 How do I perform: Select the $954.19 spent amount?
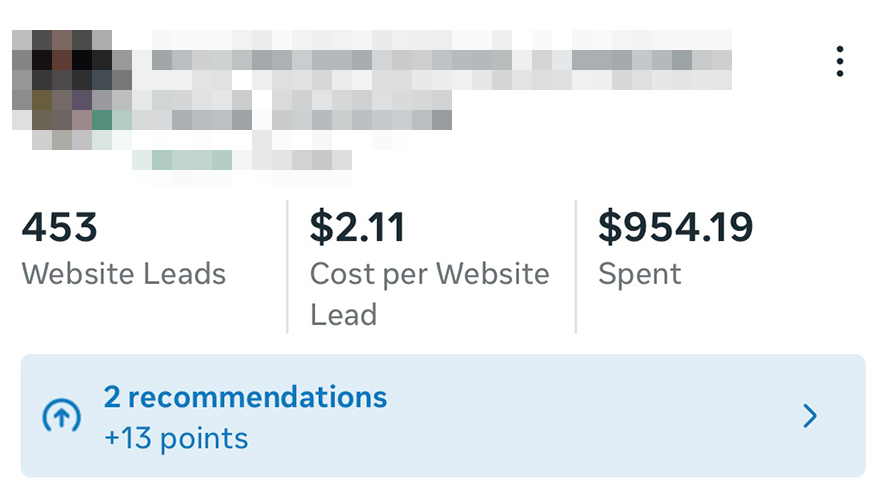[675, 228]
